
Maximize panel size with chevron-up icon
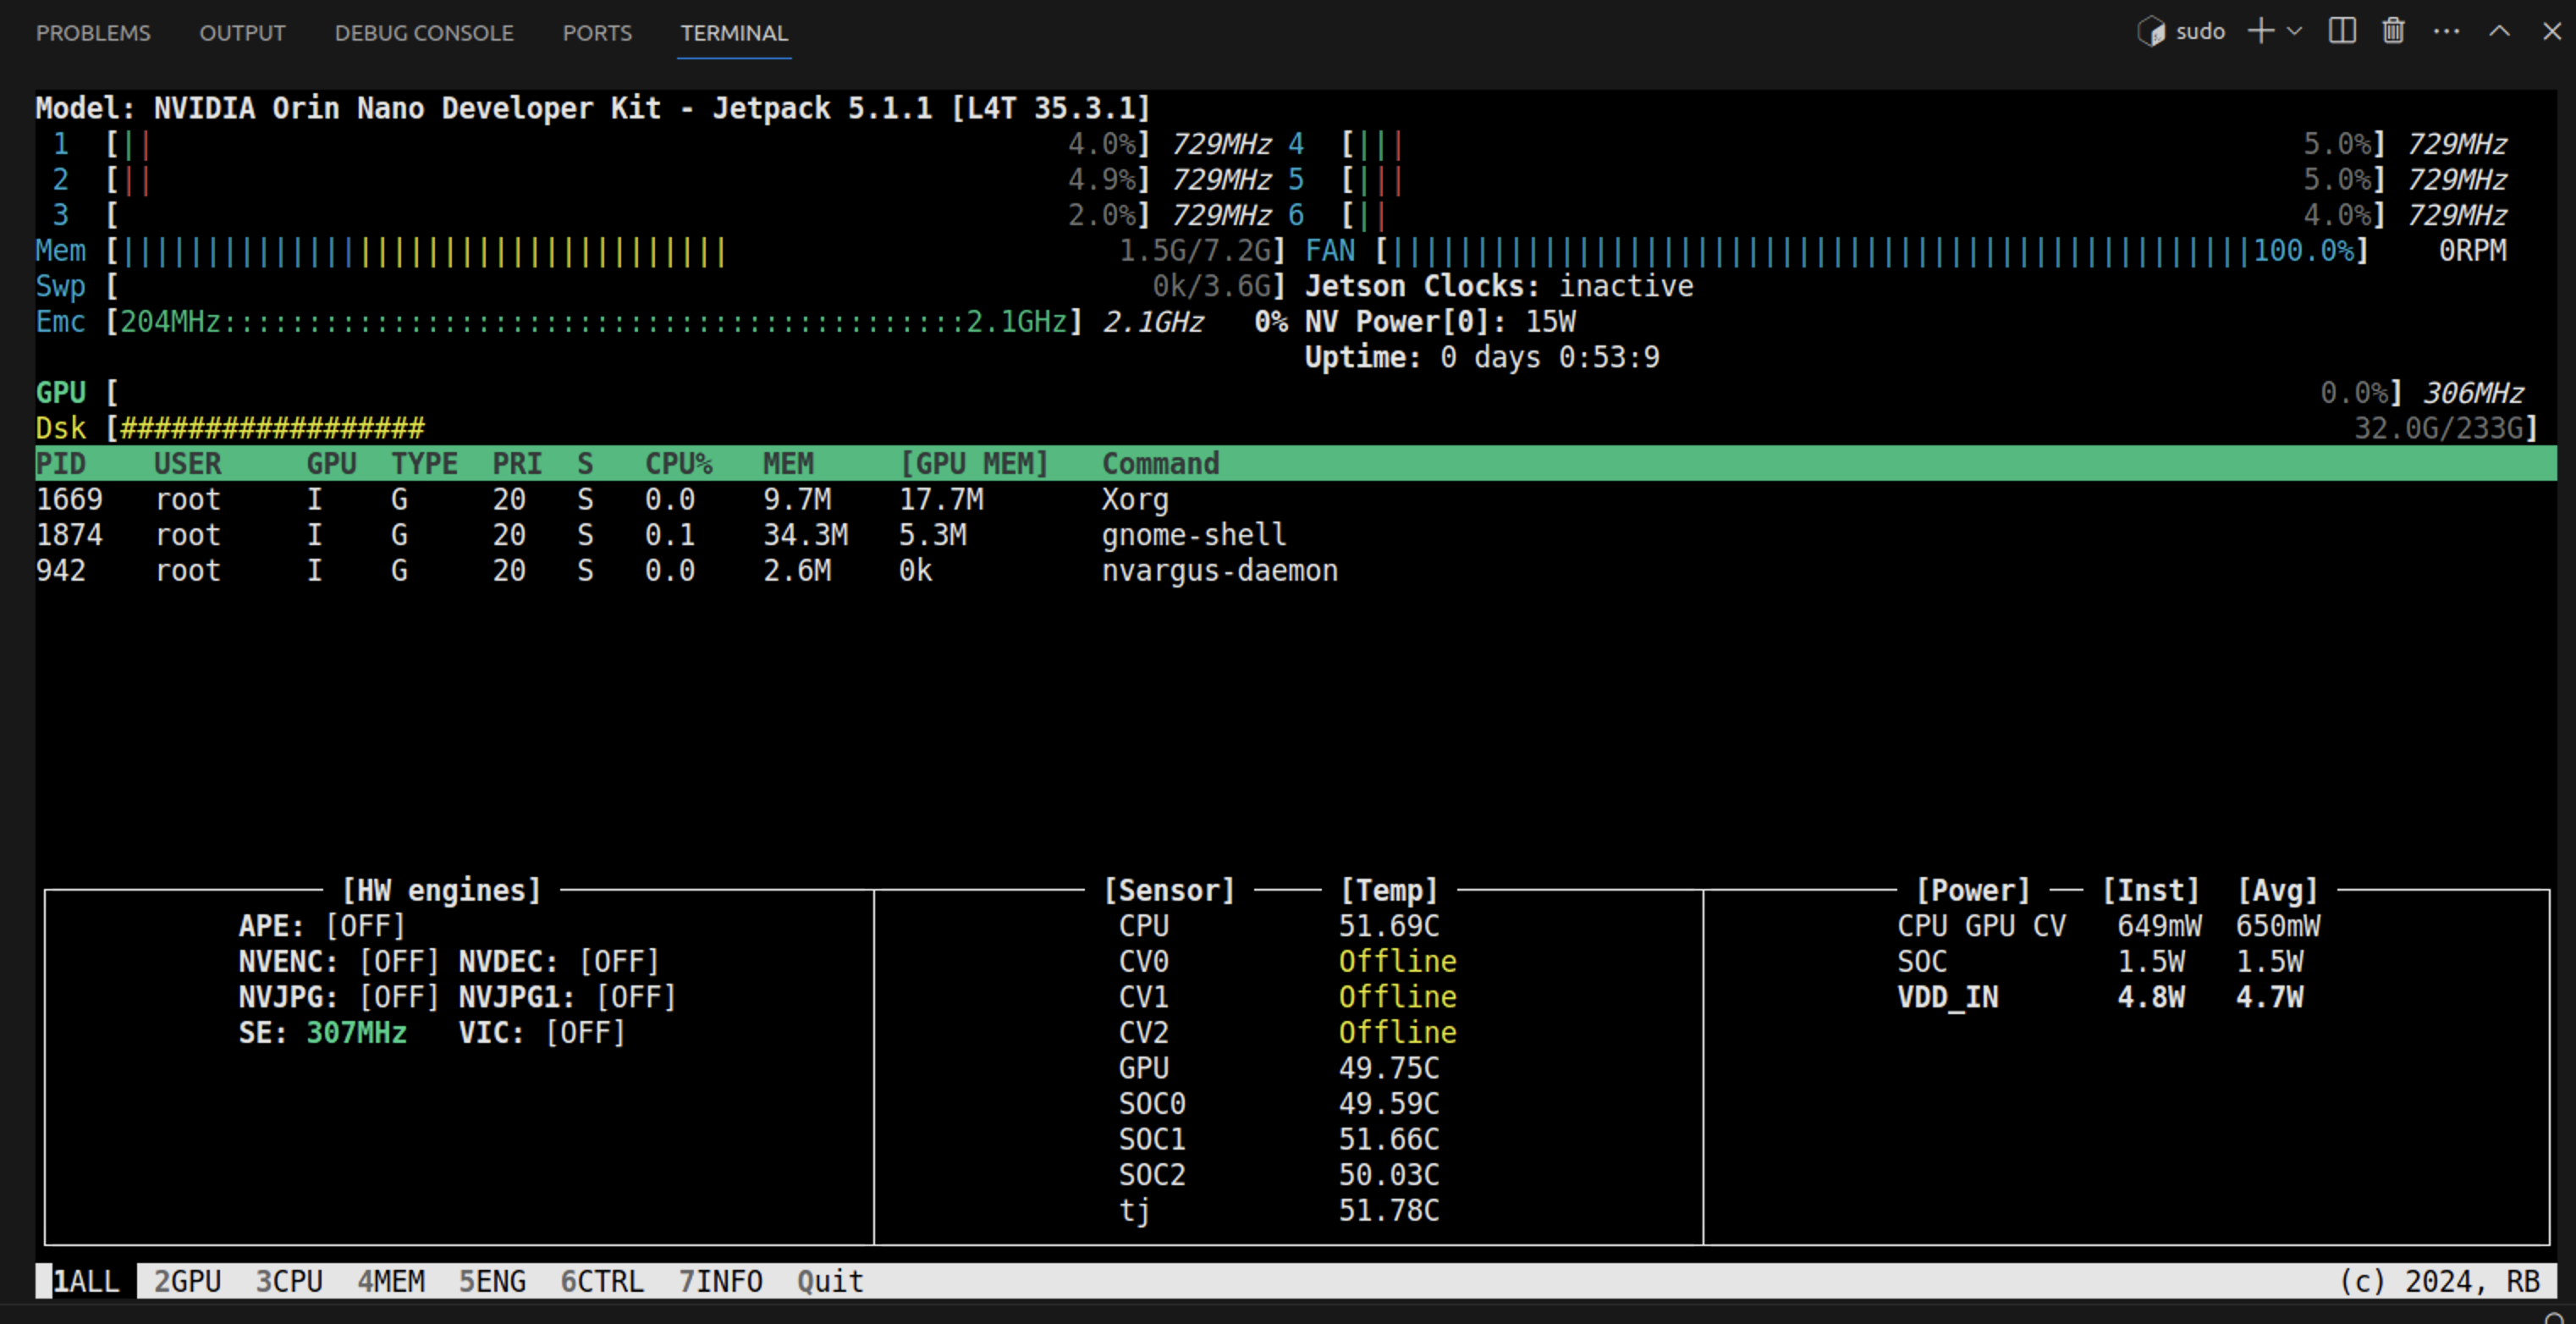[2499, 32]
